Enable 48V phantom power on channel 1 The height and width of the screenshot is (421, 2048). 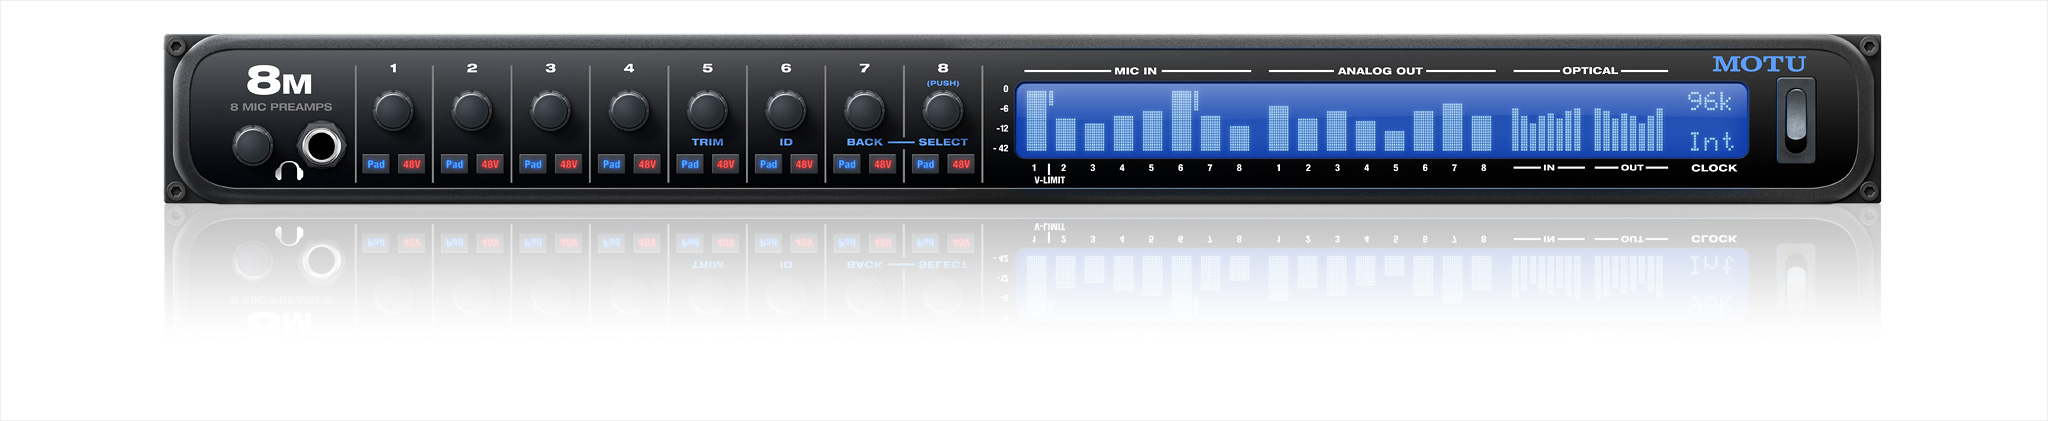(411, 164)
